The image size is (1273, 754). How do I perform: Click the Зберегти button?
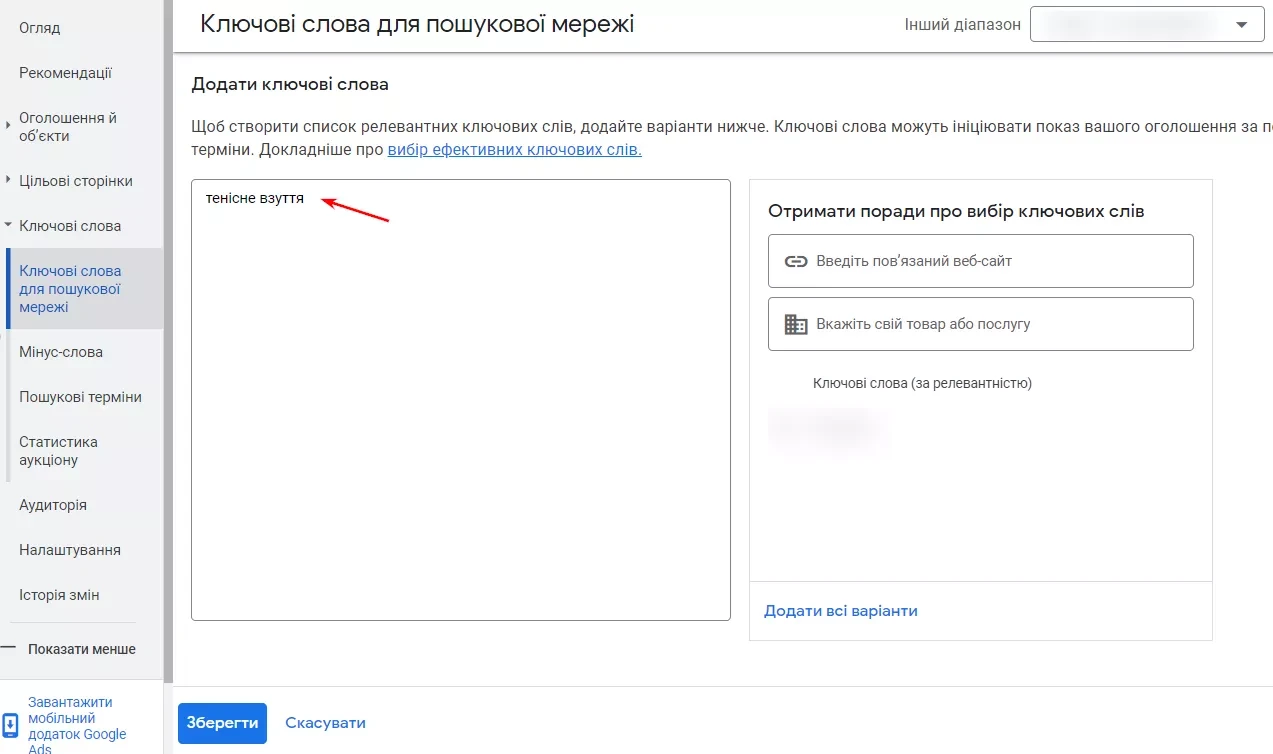[x=222, y=723]
